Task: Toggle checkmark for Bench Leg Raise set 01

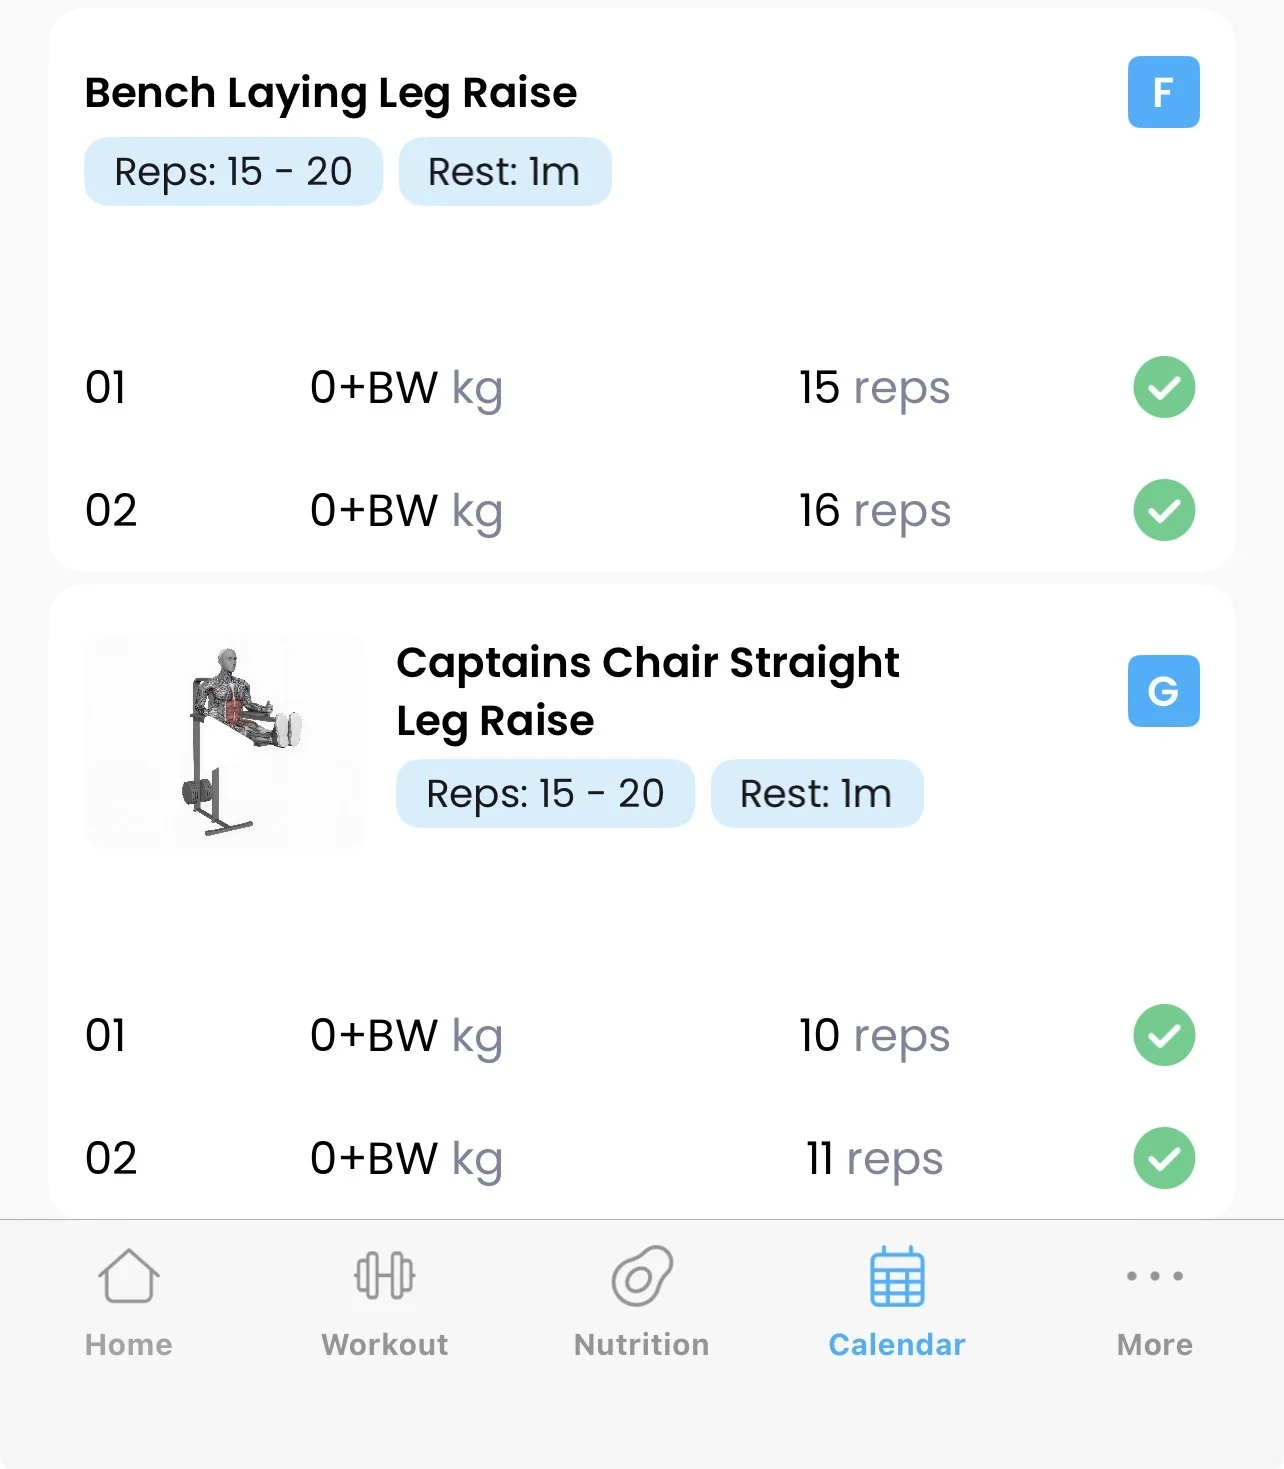Action: (1164, 387)
